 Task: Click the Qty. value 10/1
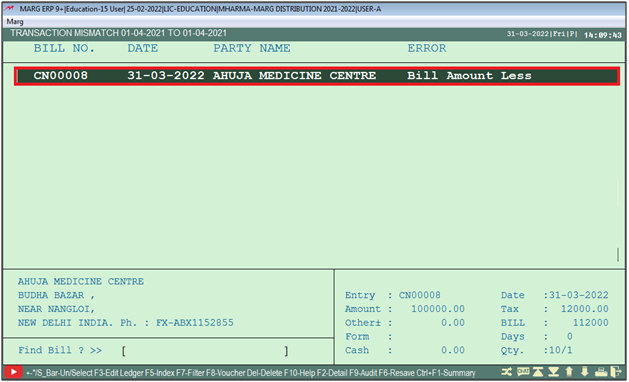[560, 351]
